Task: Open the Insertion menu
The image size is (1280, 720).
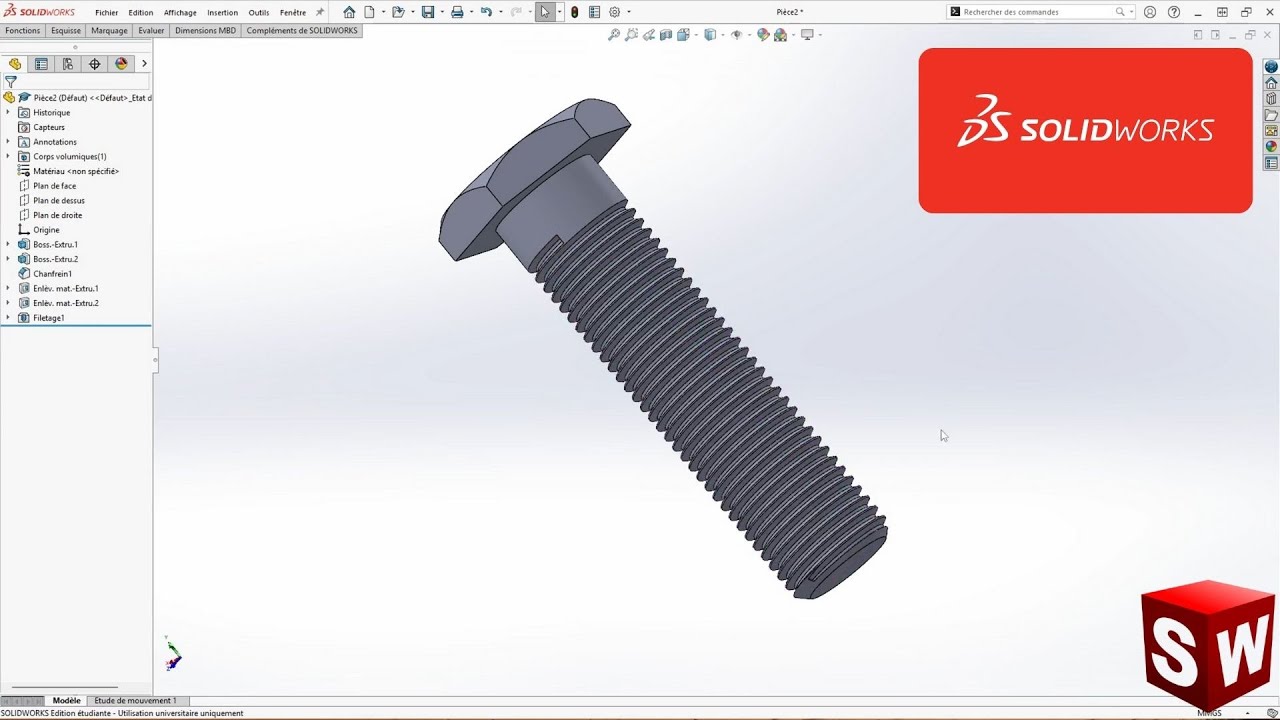Action: click(x=222, y=13)
